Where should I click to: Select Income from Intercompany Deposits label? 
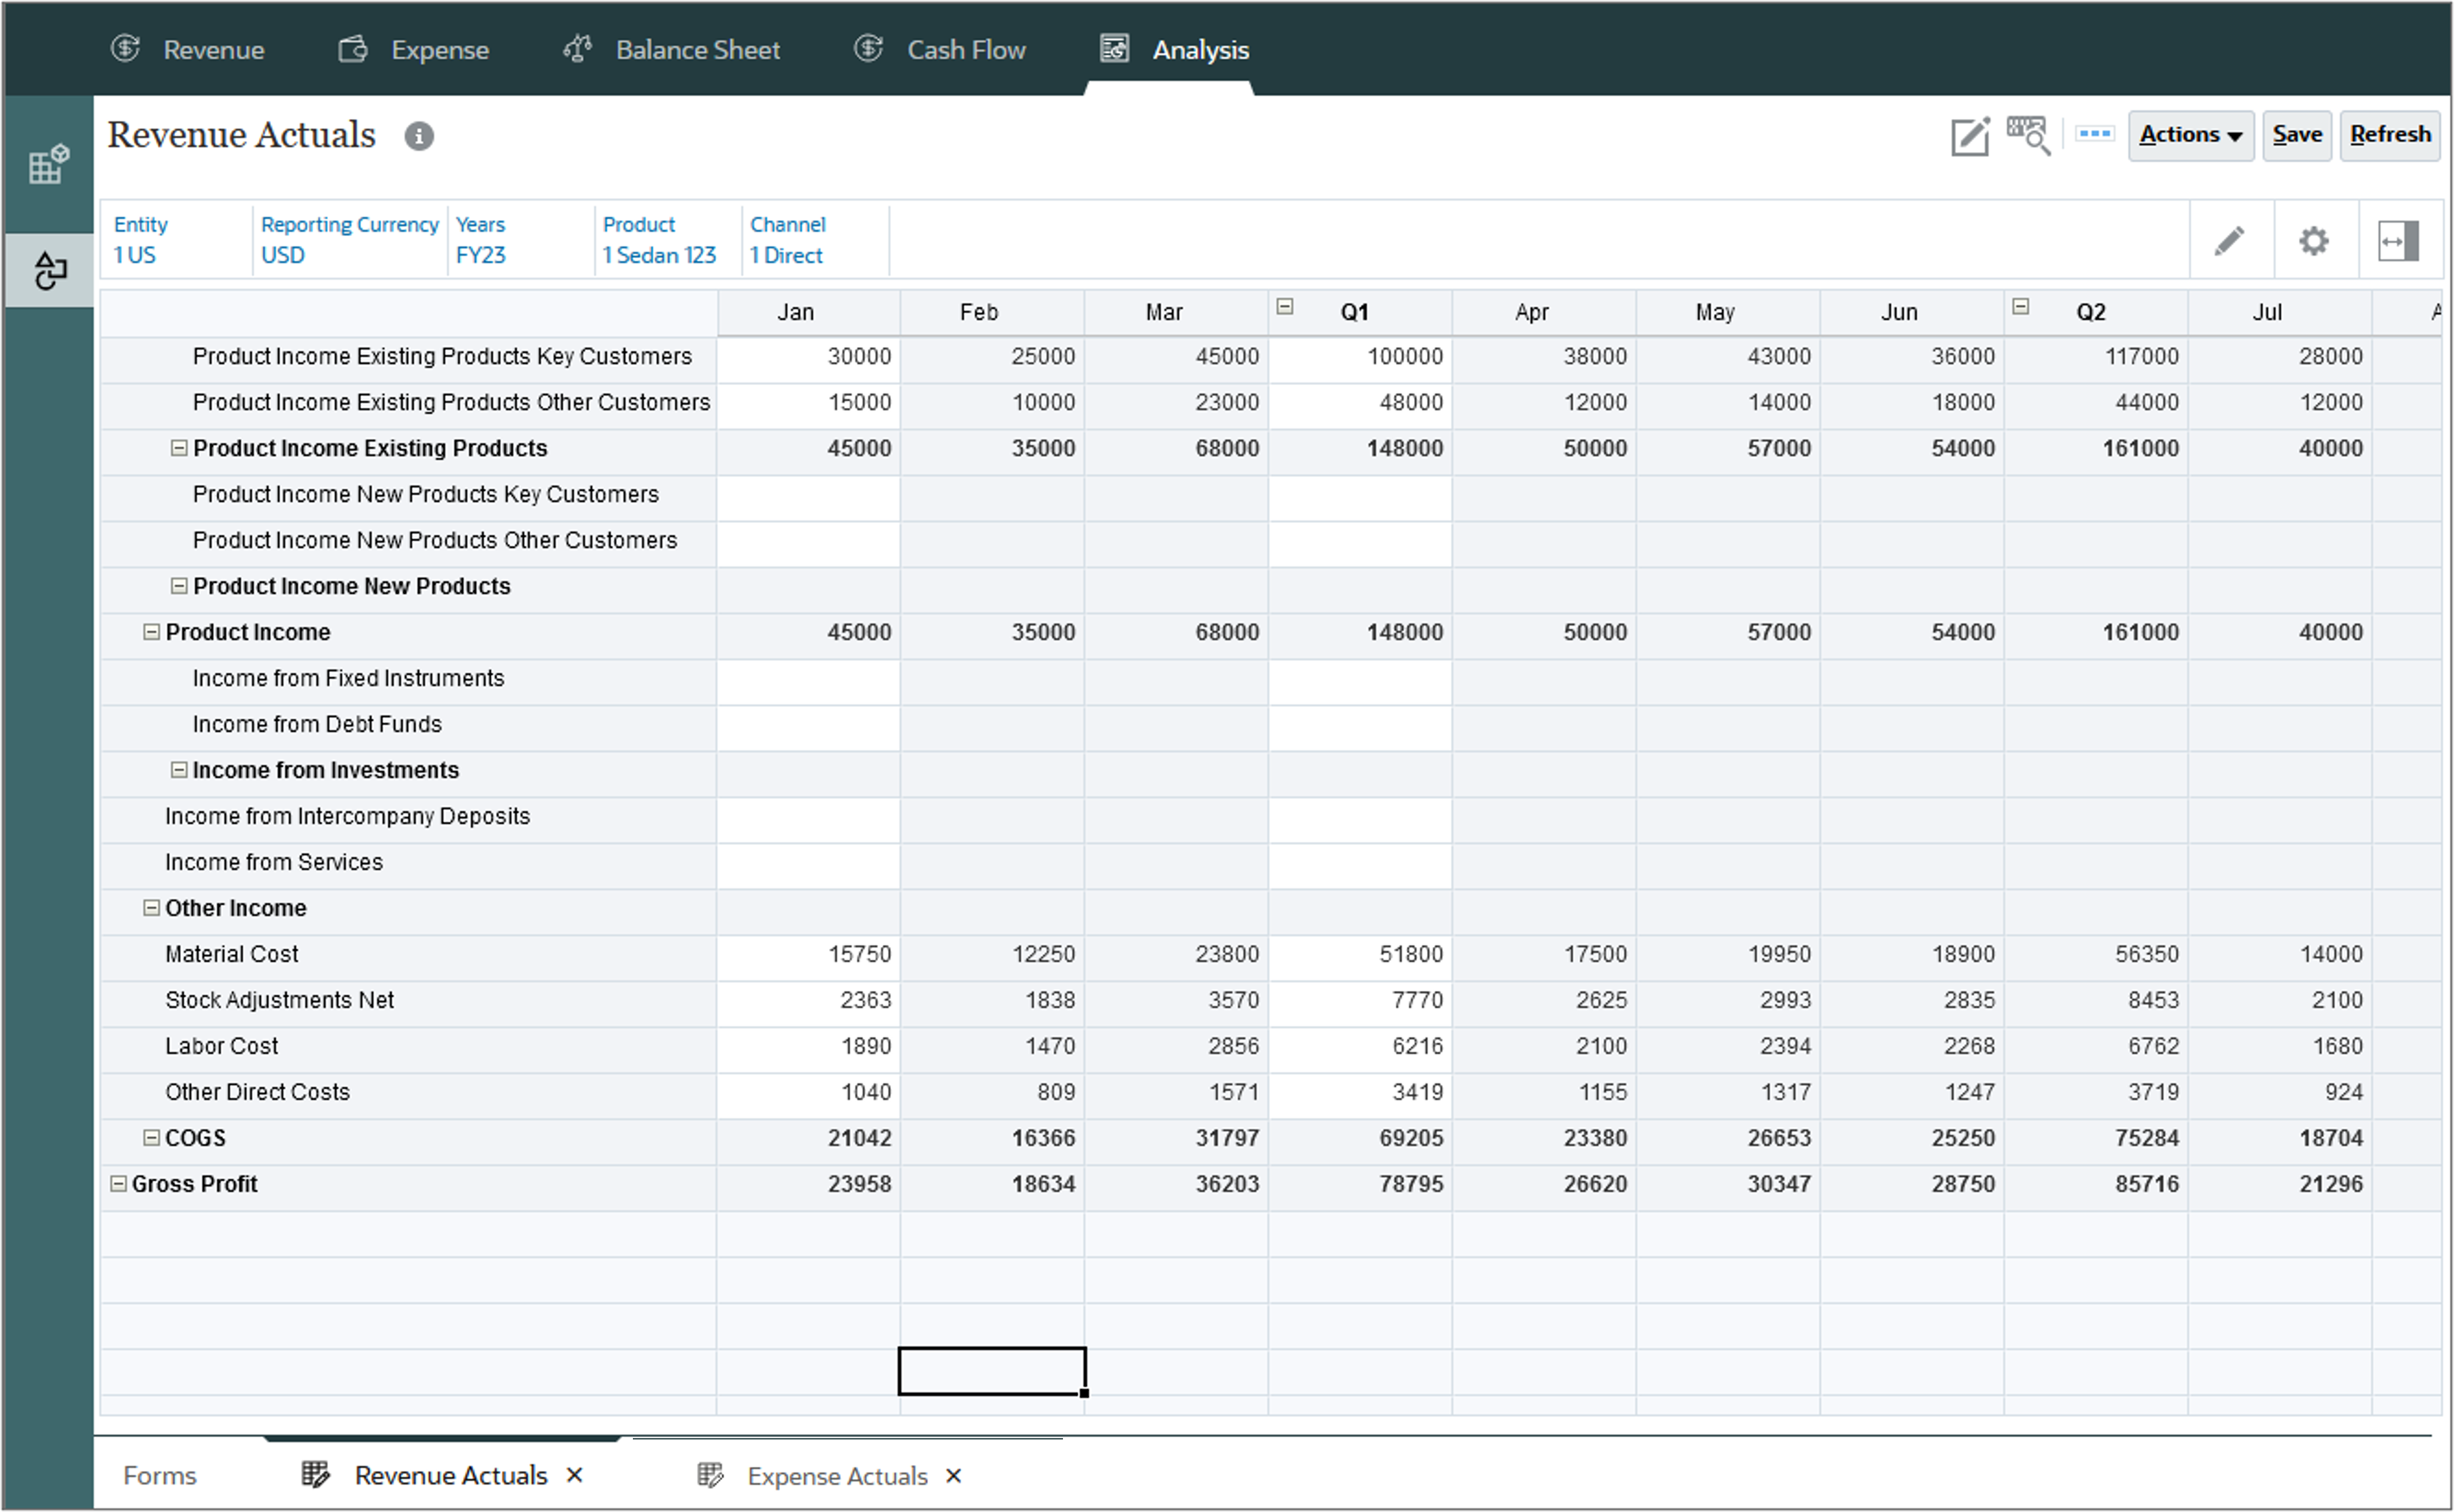[347, 816]
